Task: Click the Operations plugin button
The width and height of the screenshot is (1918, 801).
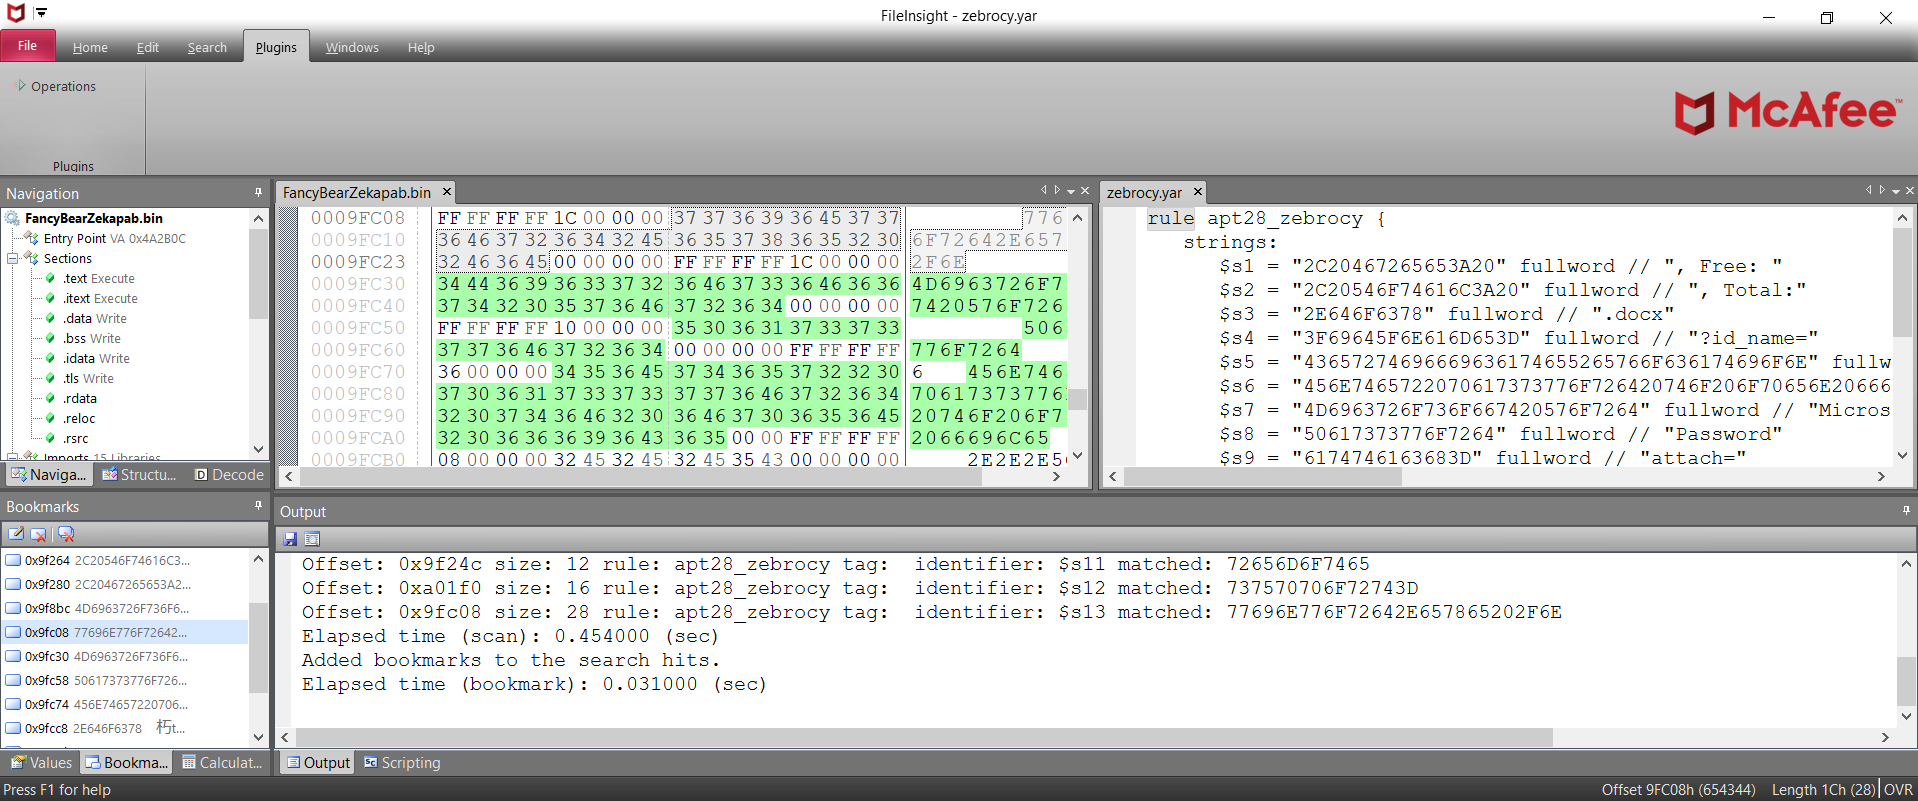Action: coord(56,86)
